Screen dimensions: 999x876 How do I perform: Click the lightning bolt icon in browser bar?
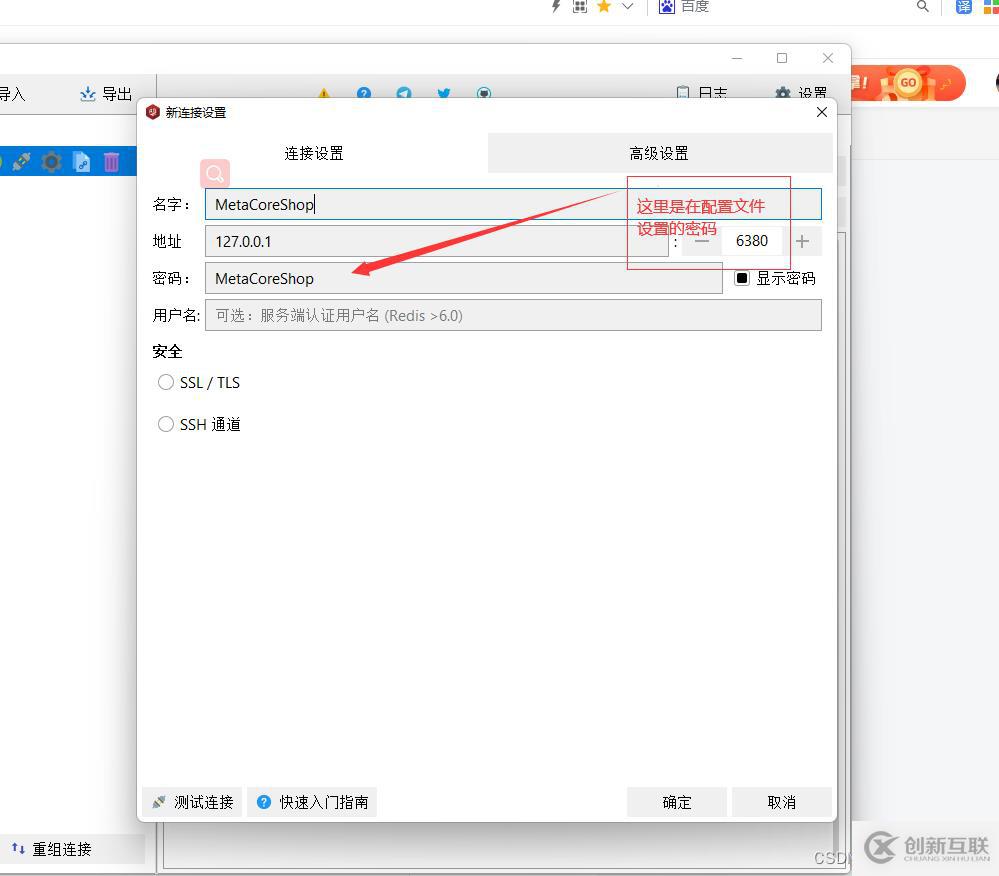(556, 6)
